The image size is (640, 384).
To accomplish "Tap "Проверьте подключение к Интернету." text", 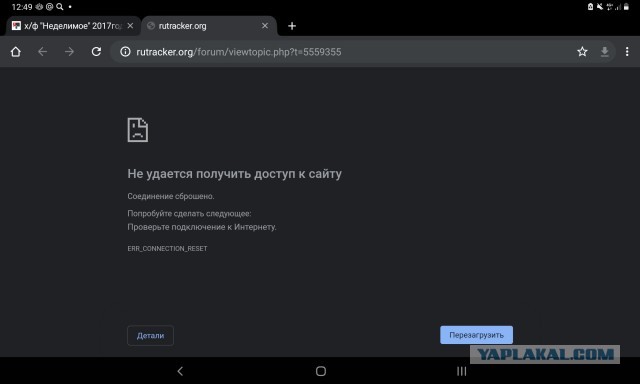I will click(202, 227).
